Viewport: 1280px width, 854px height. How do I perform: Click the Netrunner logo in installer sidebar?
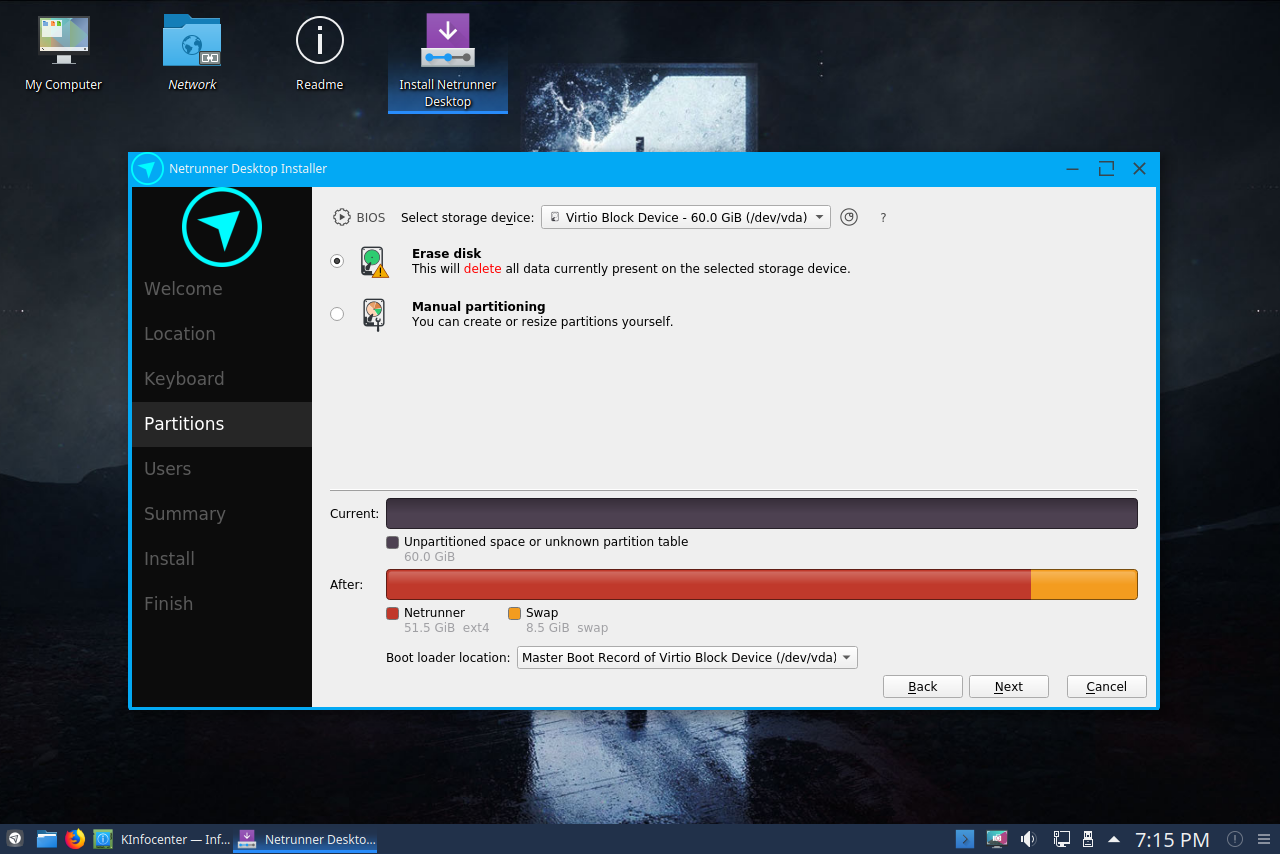(222, 227)
